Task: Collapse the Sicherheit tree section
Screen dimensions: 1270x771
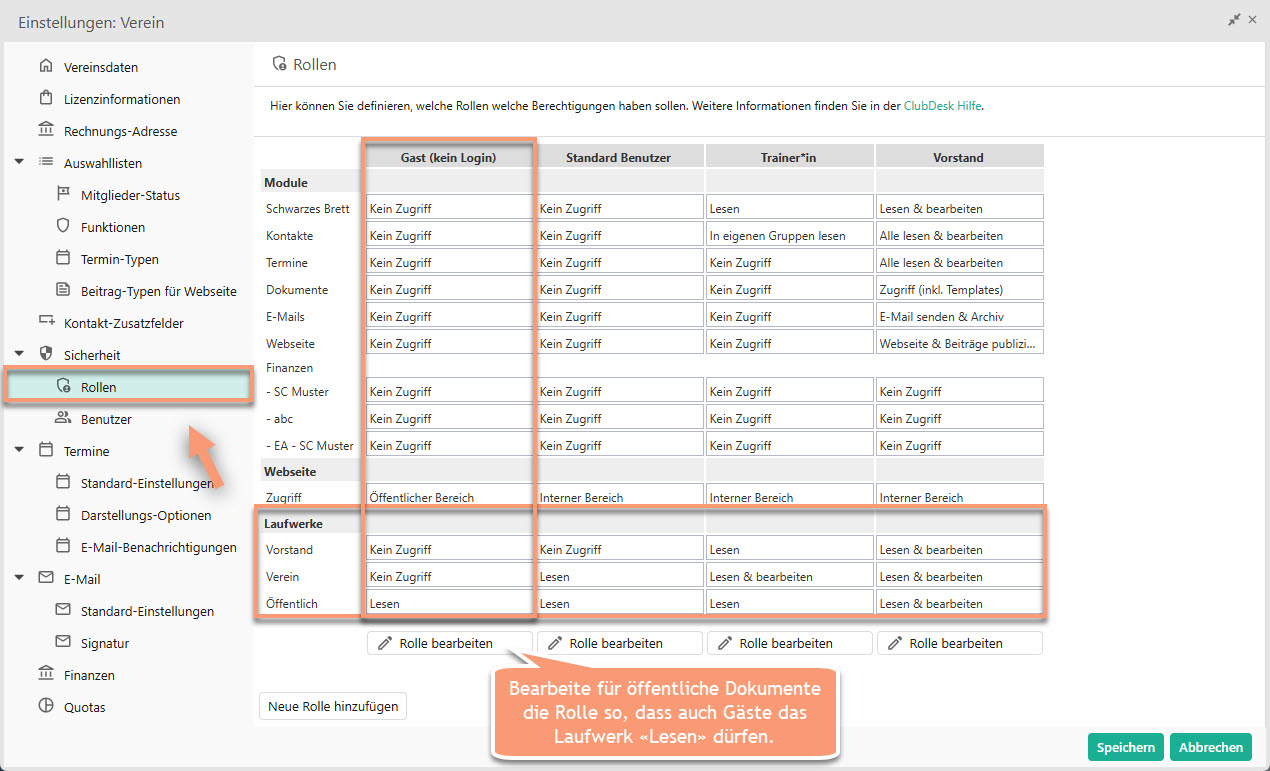Action: 19,354
